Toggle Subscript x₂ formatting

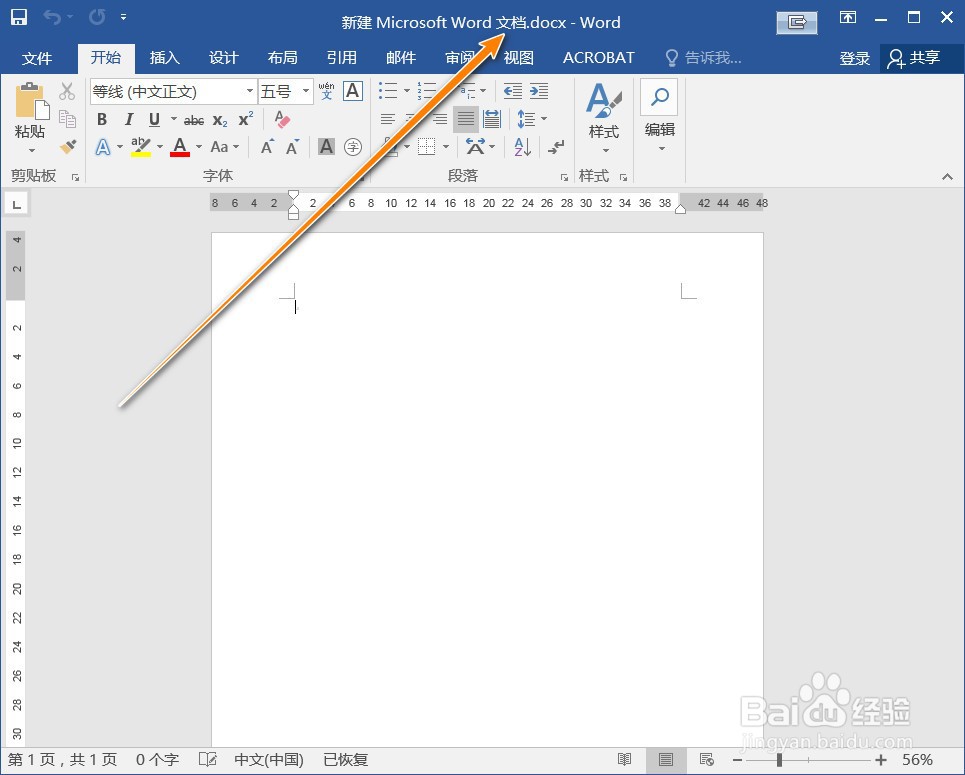pyautogui.click(x=220, y=121)
